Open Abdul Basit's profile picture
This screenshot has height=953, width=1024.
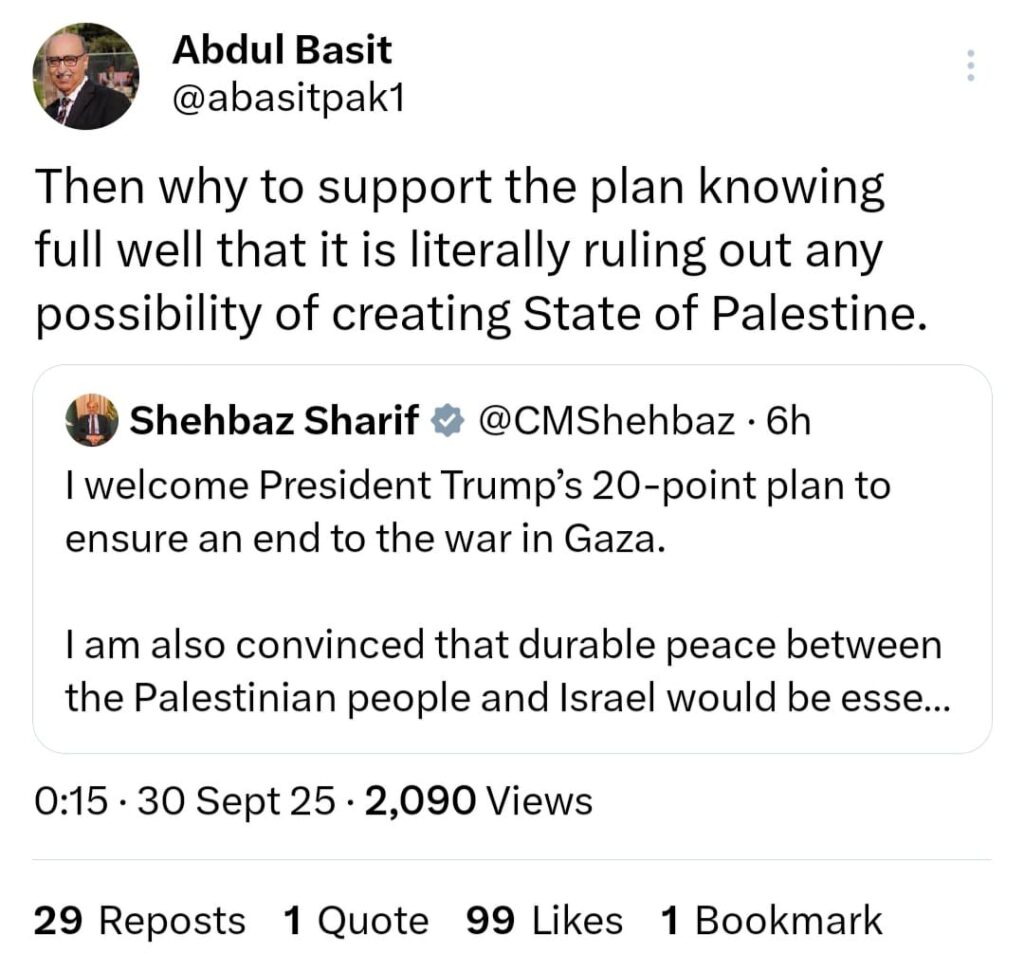coord(85,76)
